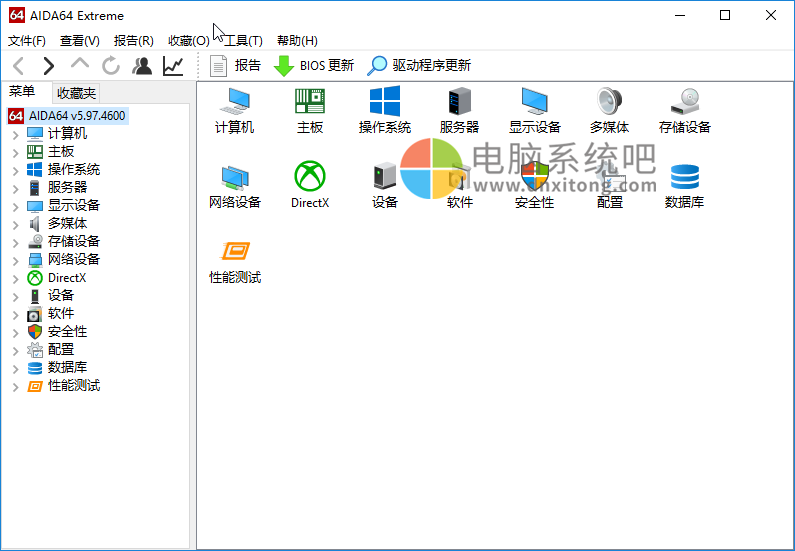Open the 收藏(O) menu
Image resolution: width=795 pixels, height=551 pixels.
[x=189, y=41]
